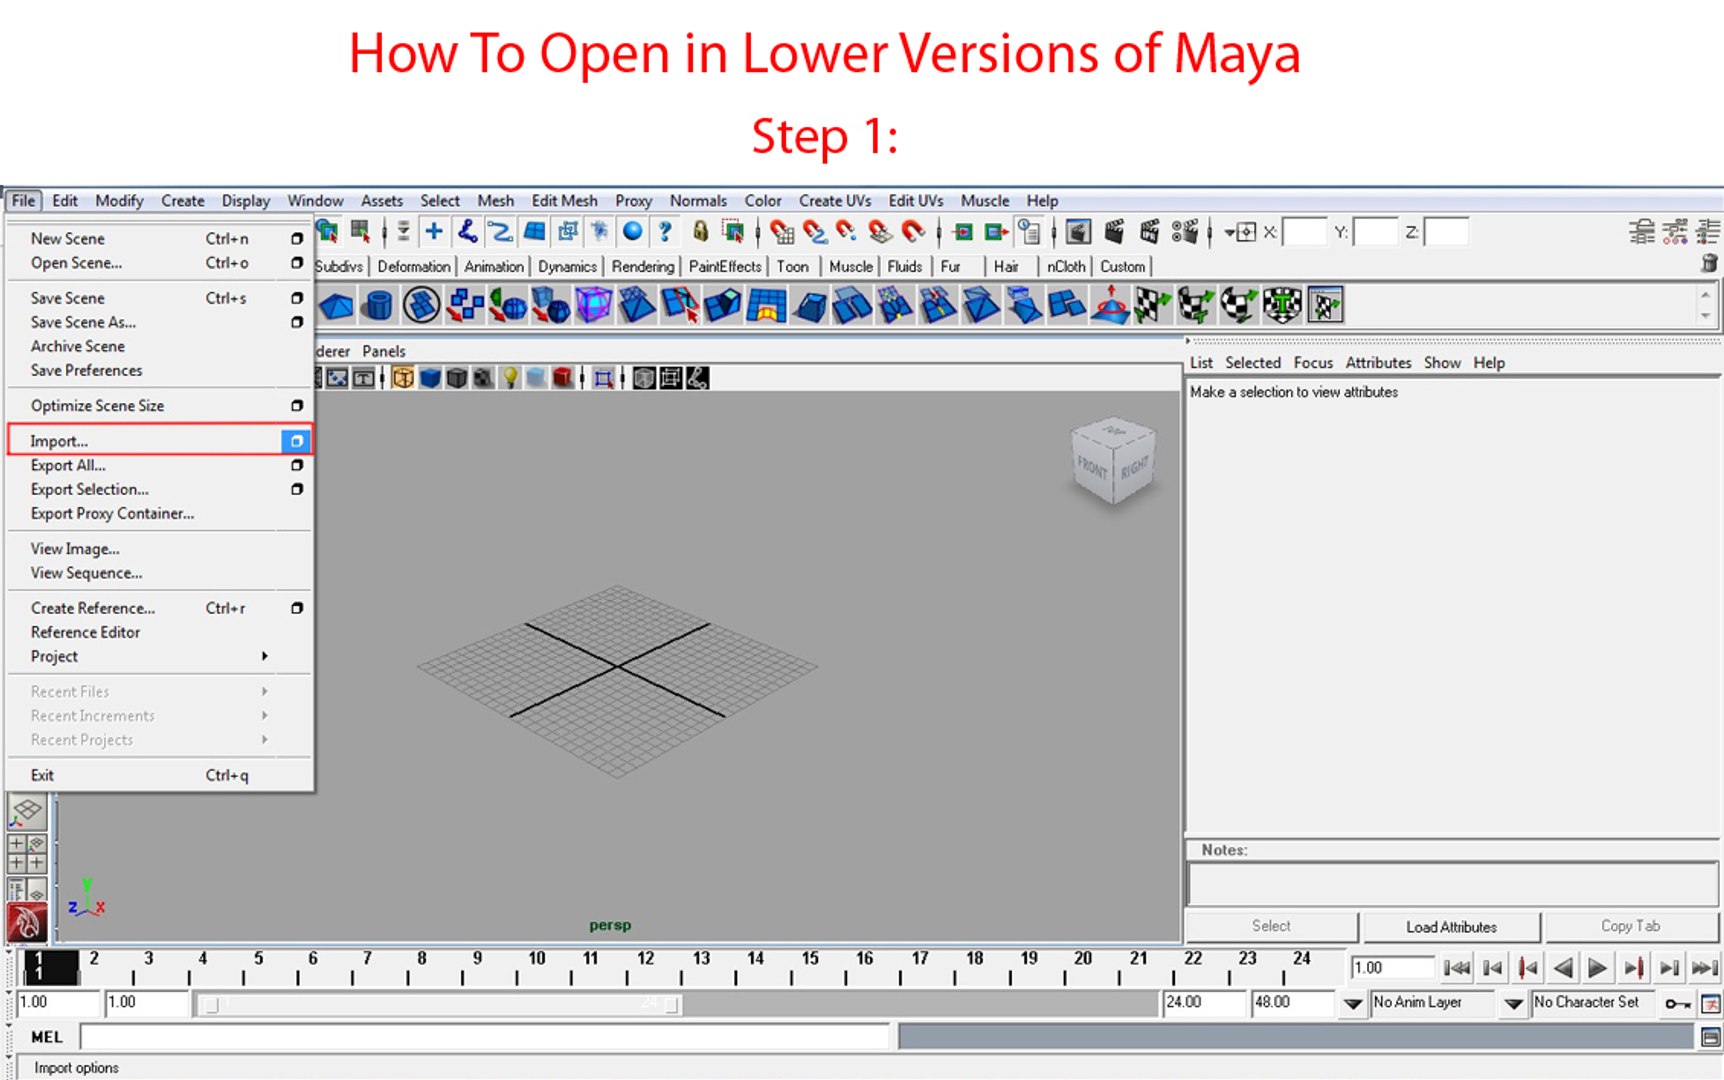Click the red Maya logo layout icon
The image size is (1724, 1080).
click(x=27, y=923)
